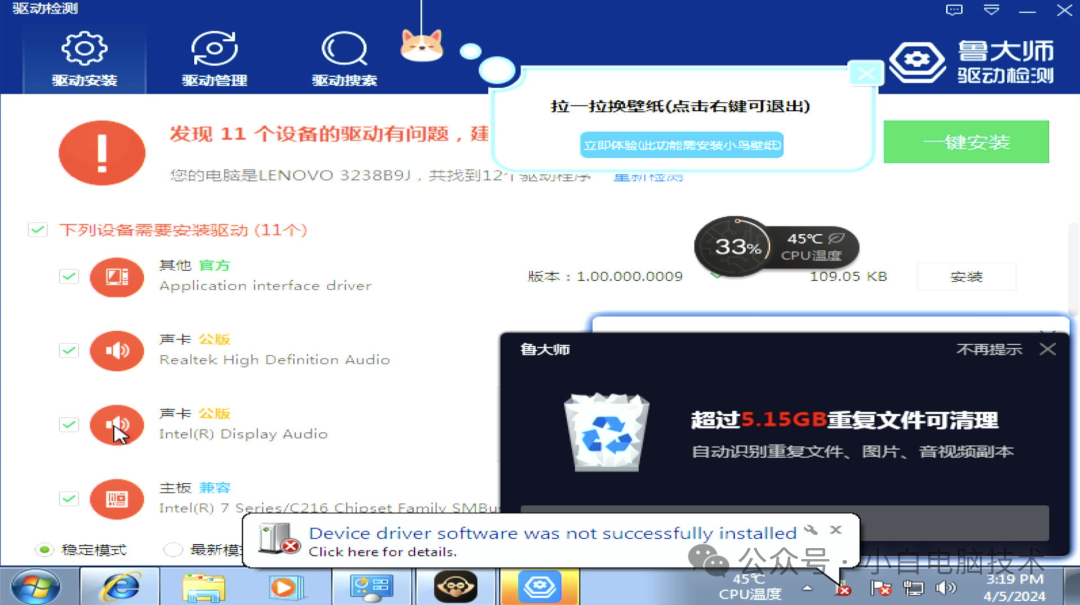Switch to the 驱动搜索 tab
Viewport: 1080px width, 605px height.
click(x=344, y=60)
